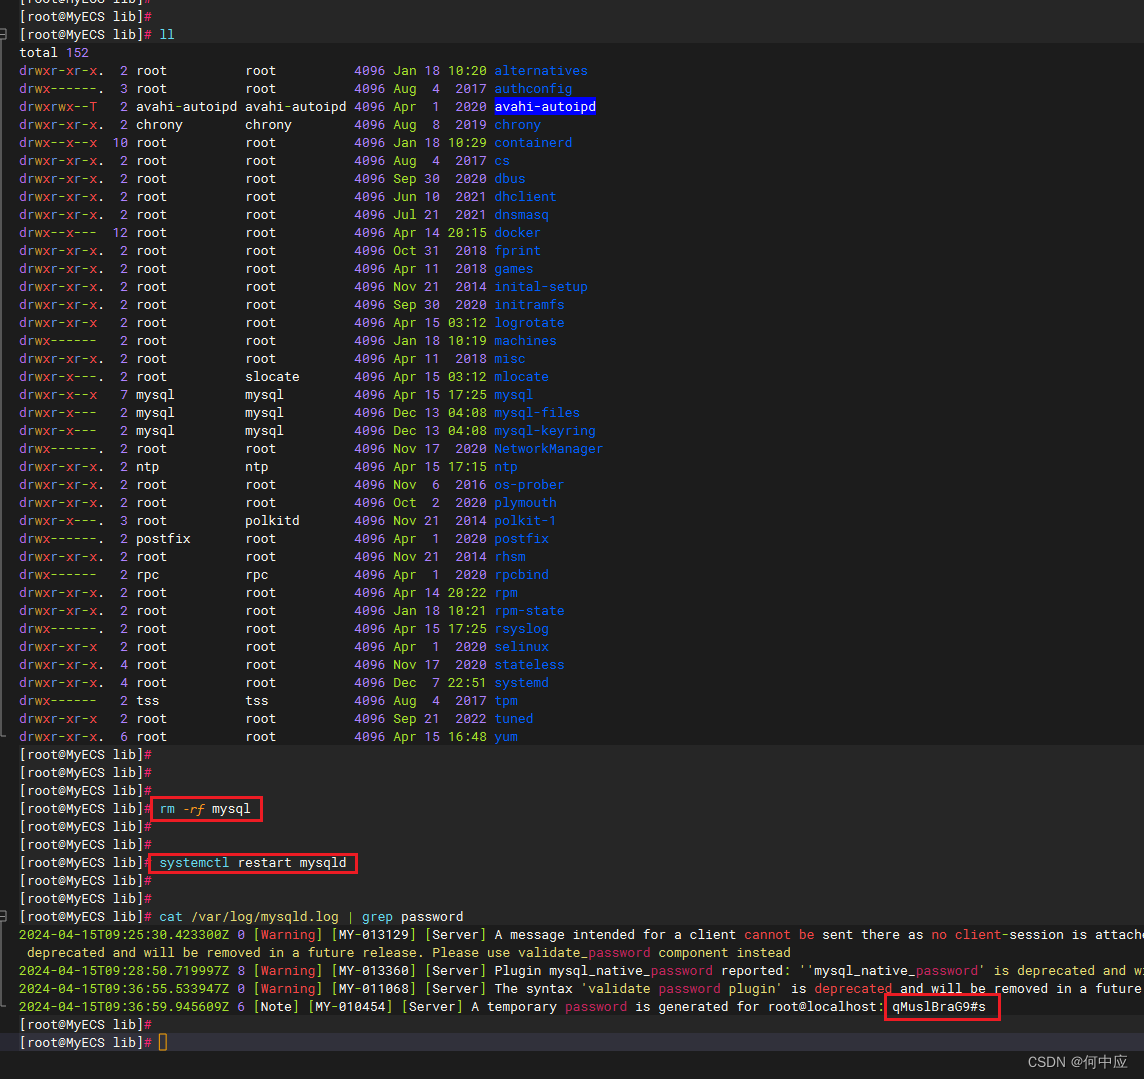
Task: Click the 'polkitd' group name
Action: (272, 521)
